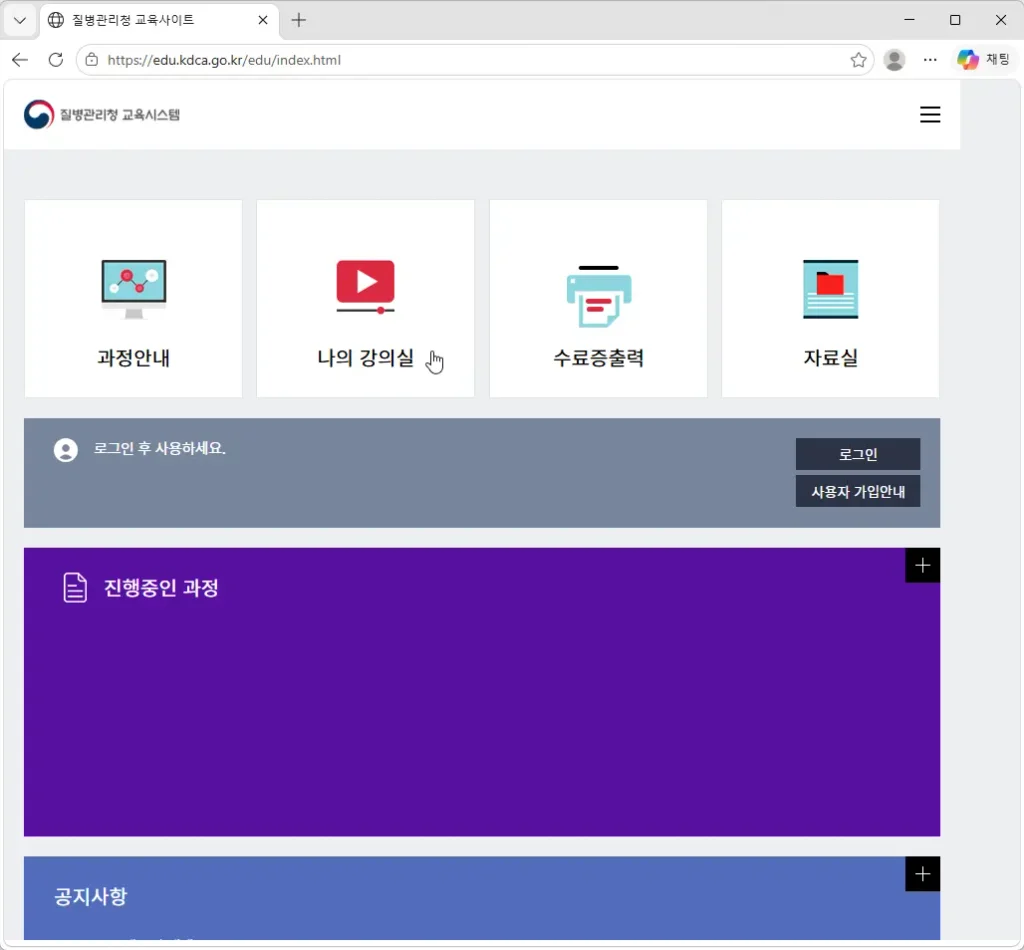Click the 로그인 후 사용하세요 text
Image resolution: width=1024 pixels, height=950 pixels.
(x=159, y=449)
